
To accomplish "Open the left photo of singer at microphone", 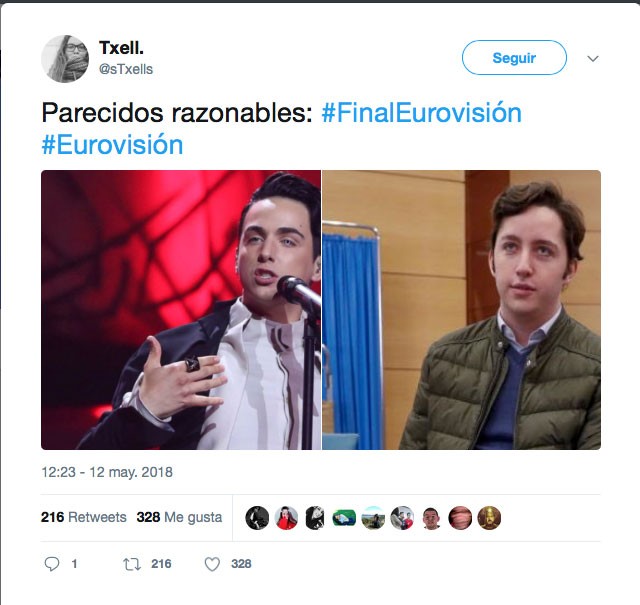I will (x=181, y=310).
